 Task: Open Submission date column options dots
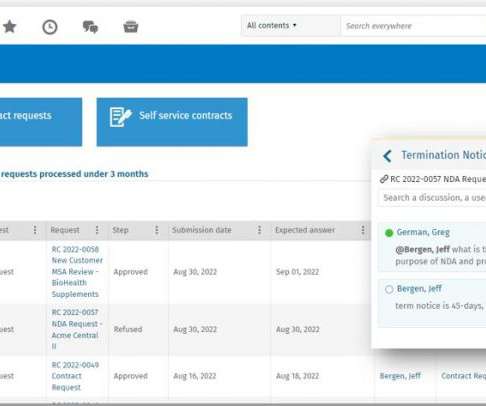[259, 230]
